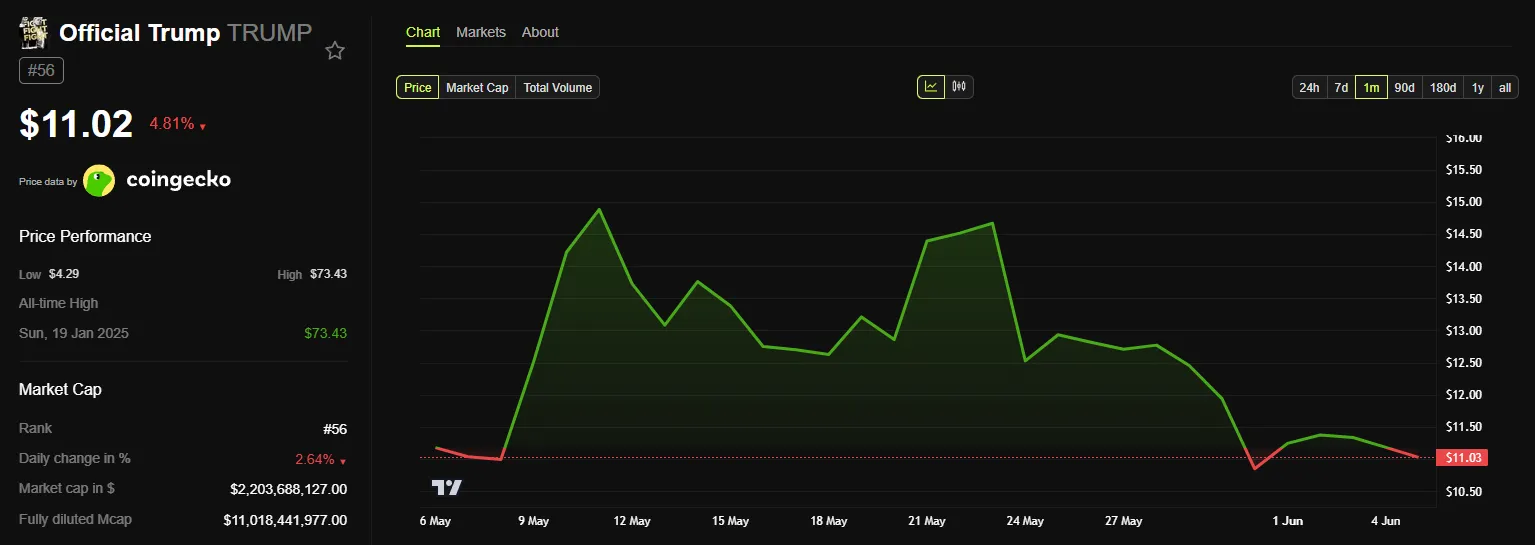This screenshot has height=545, width=1535.
Task: Add Official Trump to favorites star
Action: coord(335,51)
